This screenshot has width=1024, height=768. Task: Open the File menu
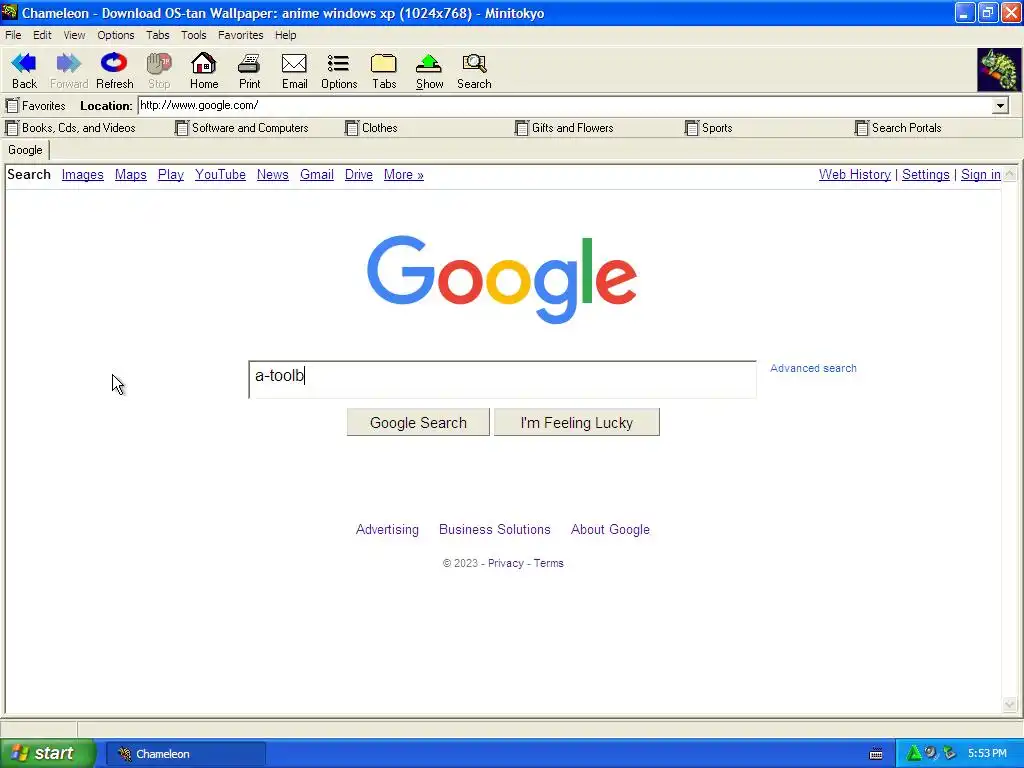[x=13, y=35]
